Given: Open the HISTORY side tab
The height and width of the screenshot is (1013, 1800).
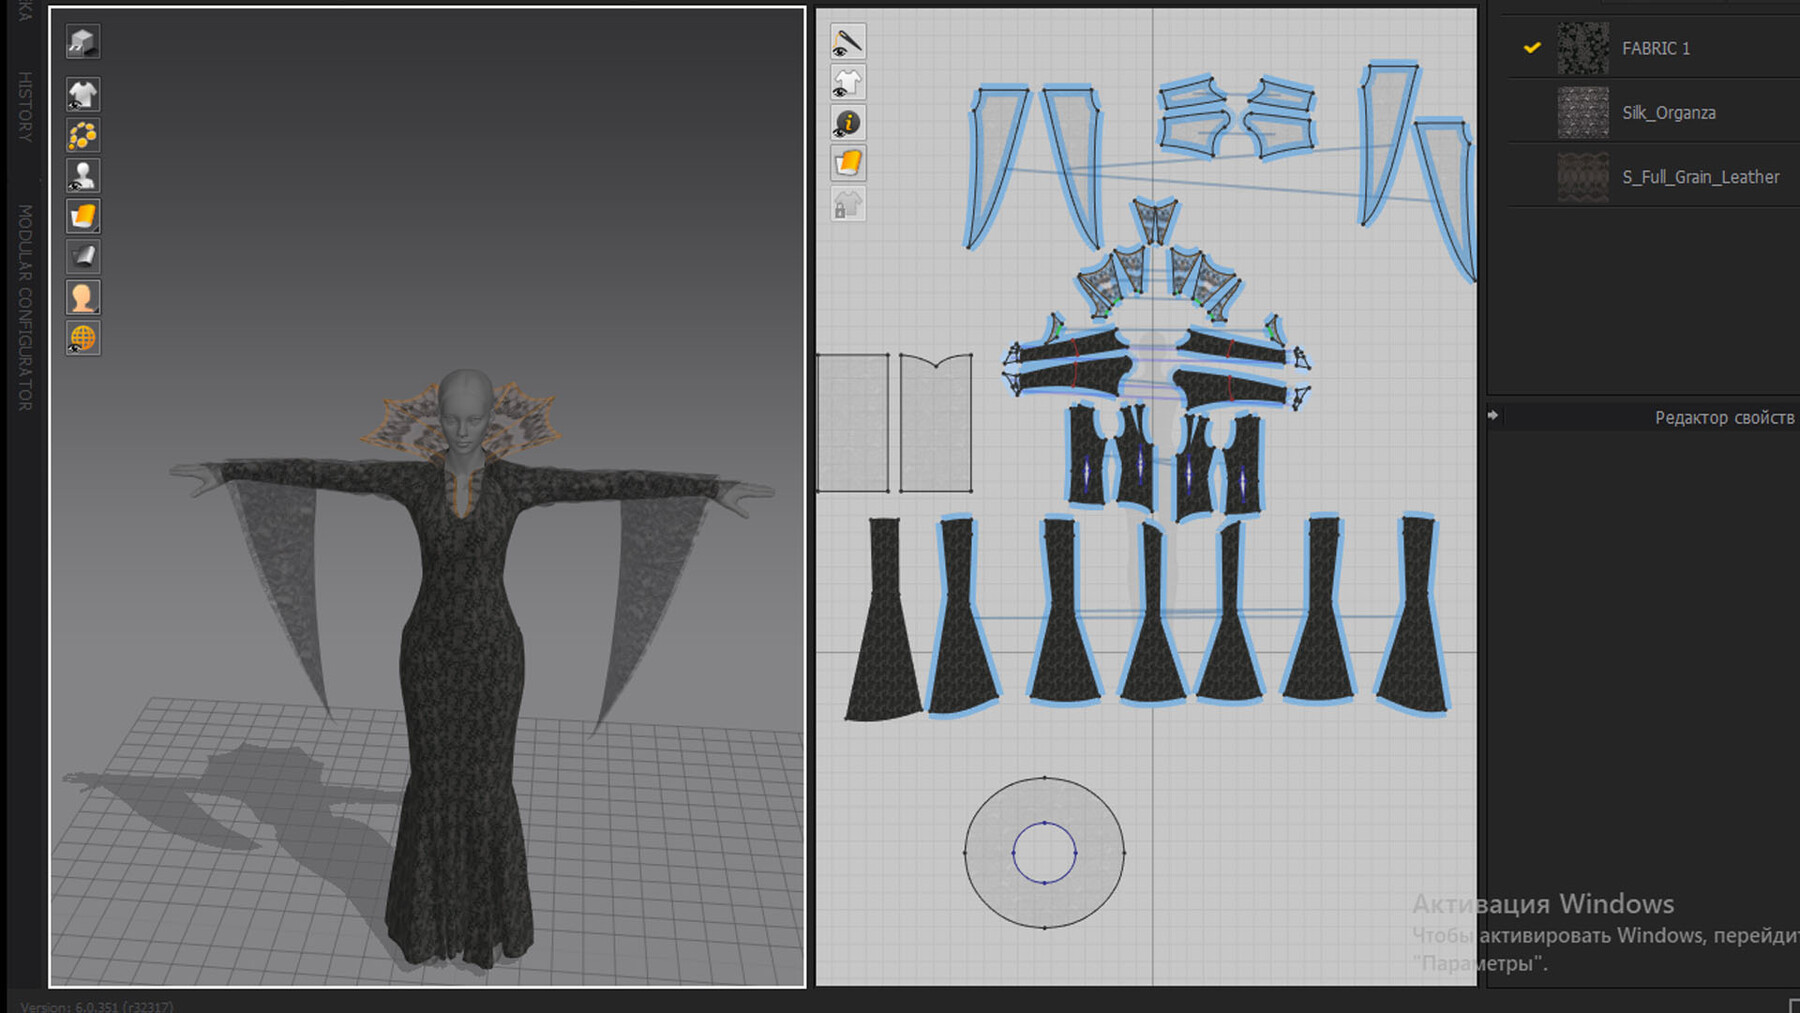Looking at the screenshot, I should pyautogui.click(x=24, y=106).
